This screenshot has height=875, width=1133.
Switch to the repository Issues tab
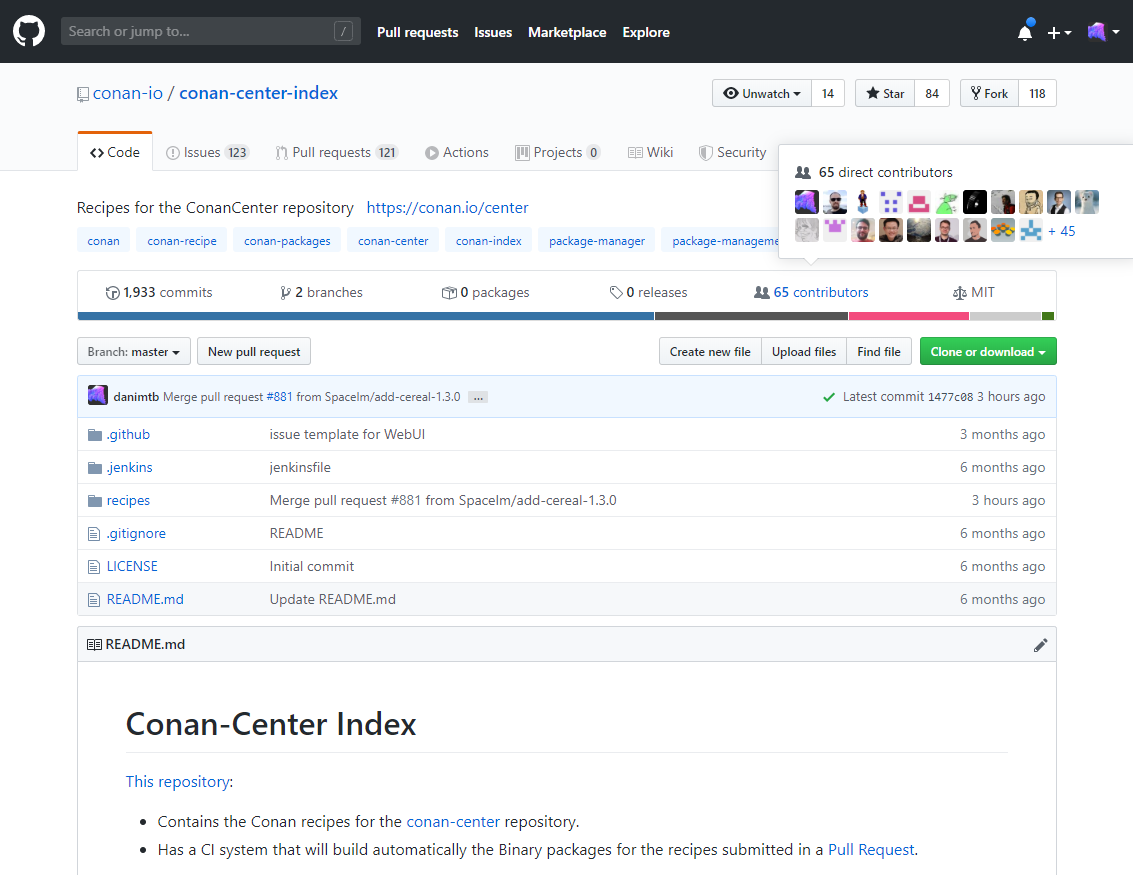207,152
